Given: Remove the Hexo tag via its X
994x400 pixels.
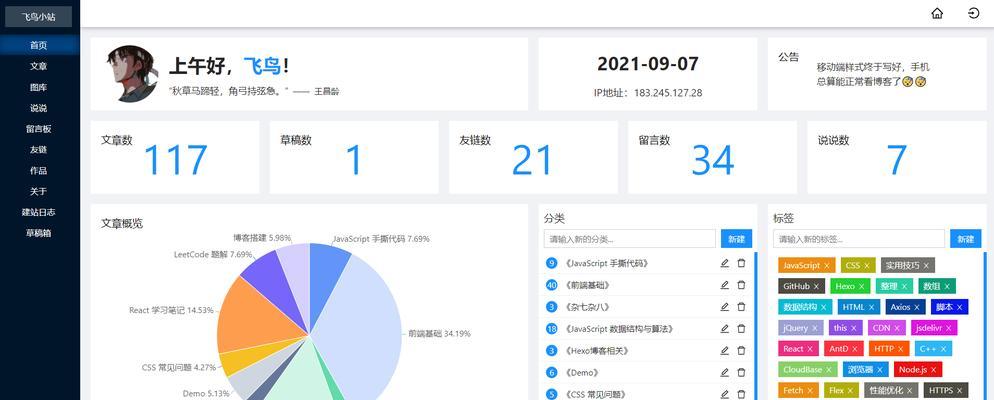Looking at the screenshot, I should click(862, 287).
